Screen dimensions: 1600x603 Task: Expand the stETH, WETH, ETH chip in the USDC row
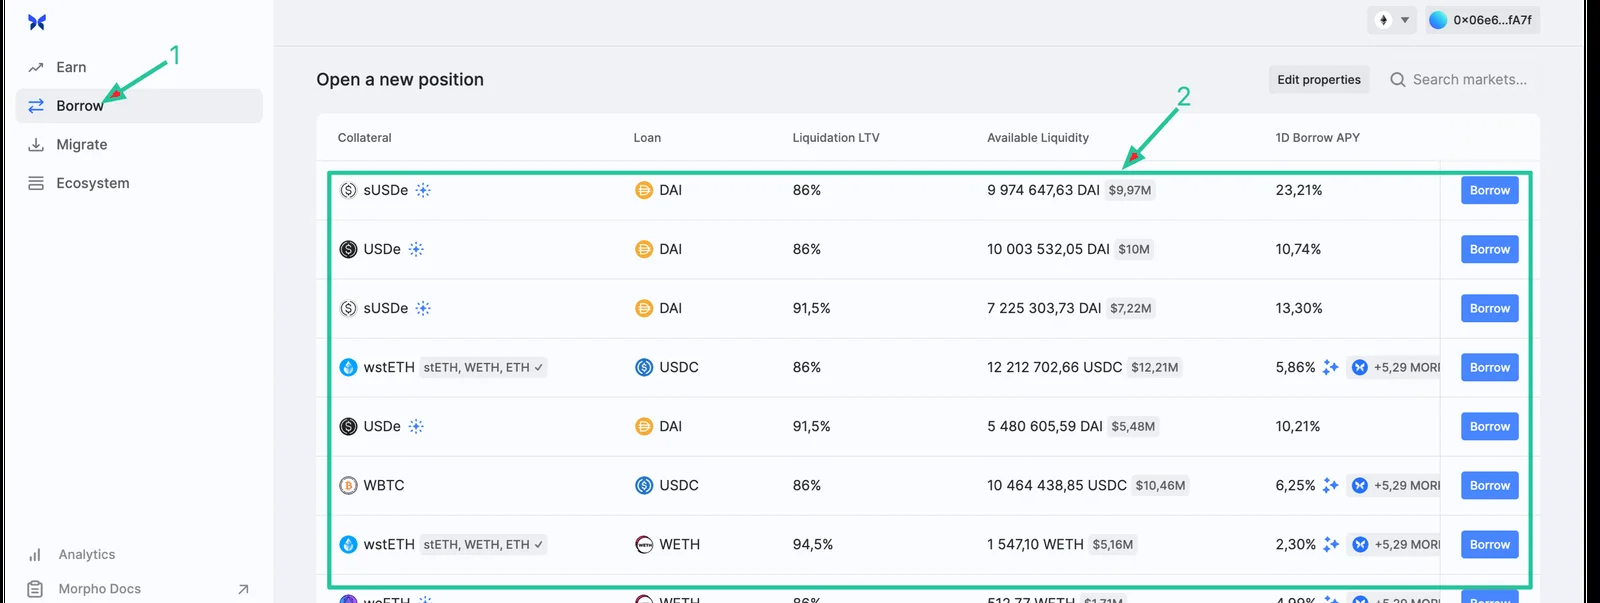coord(483,367)
